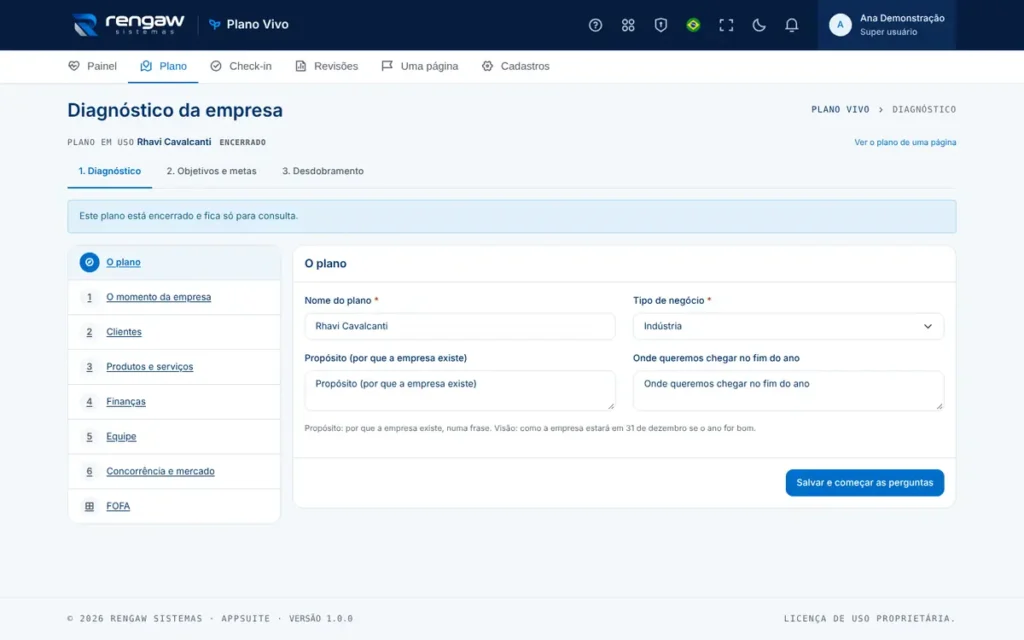Open Cadastros menu item

[x=515, y=66]
